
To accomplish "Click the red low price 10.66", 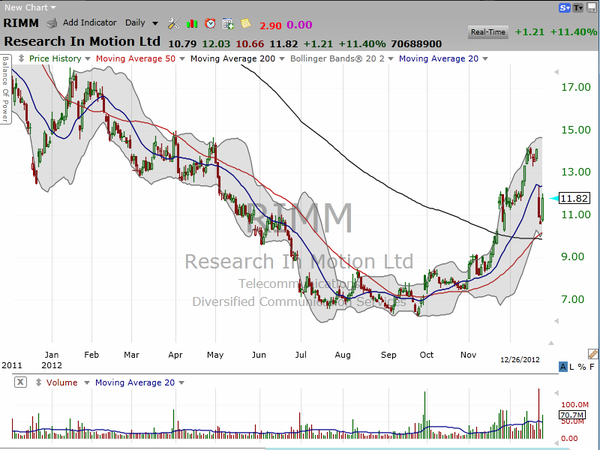I will click(249, 44).
